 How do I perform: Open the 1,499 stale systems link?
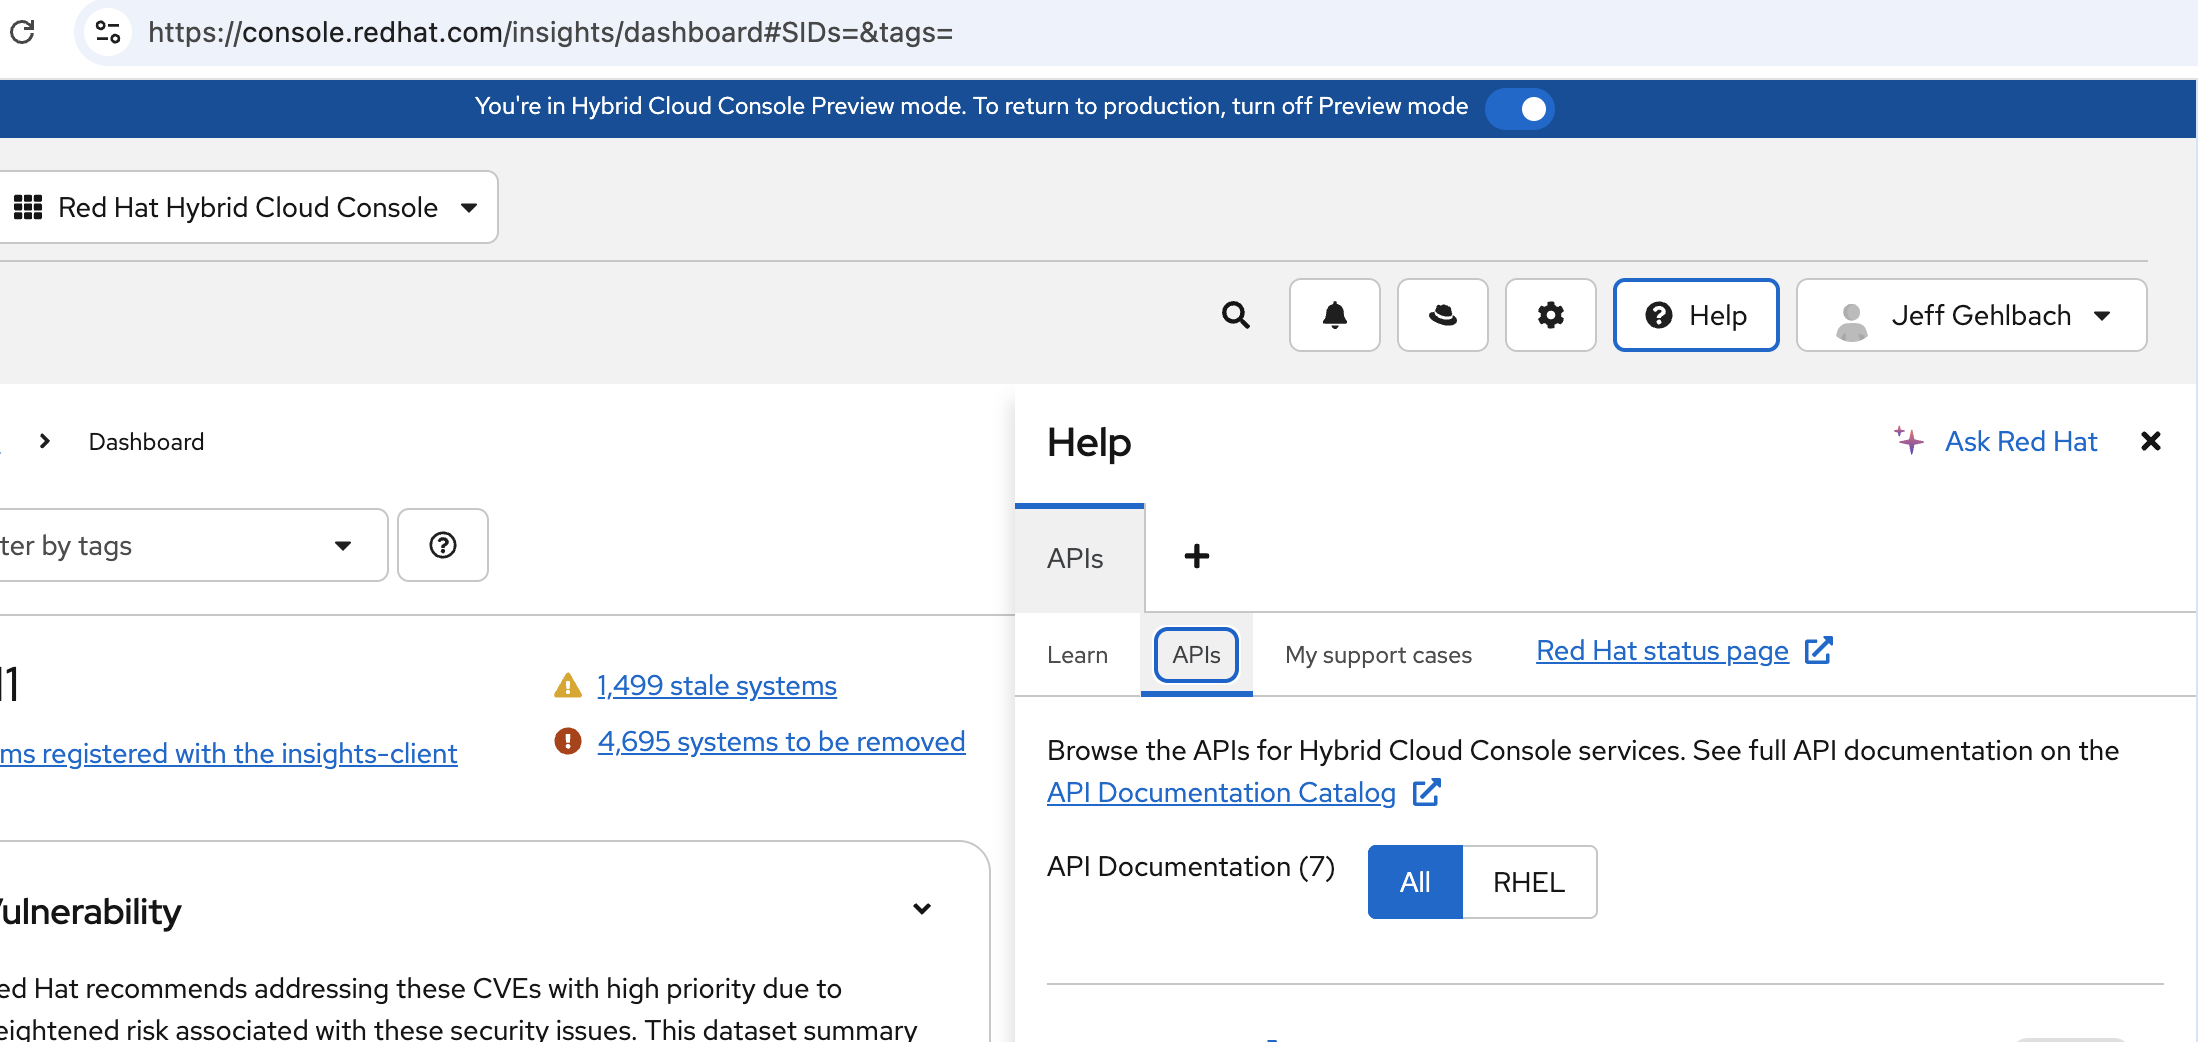(717, 686)
